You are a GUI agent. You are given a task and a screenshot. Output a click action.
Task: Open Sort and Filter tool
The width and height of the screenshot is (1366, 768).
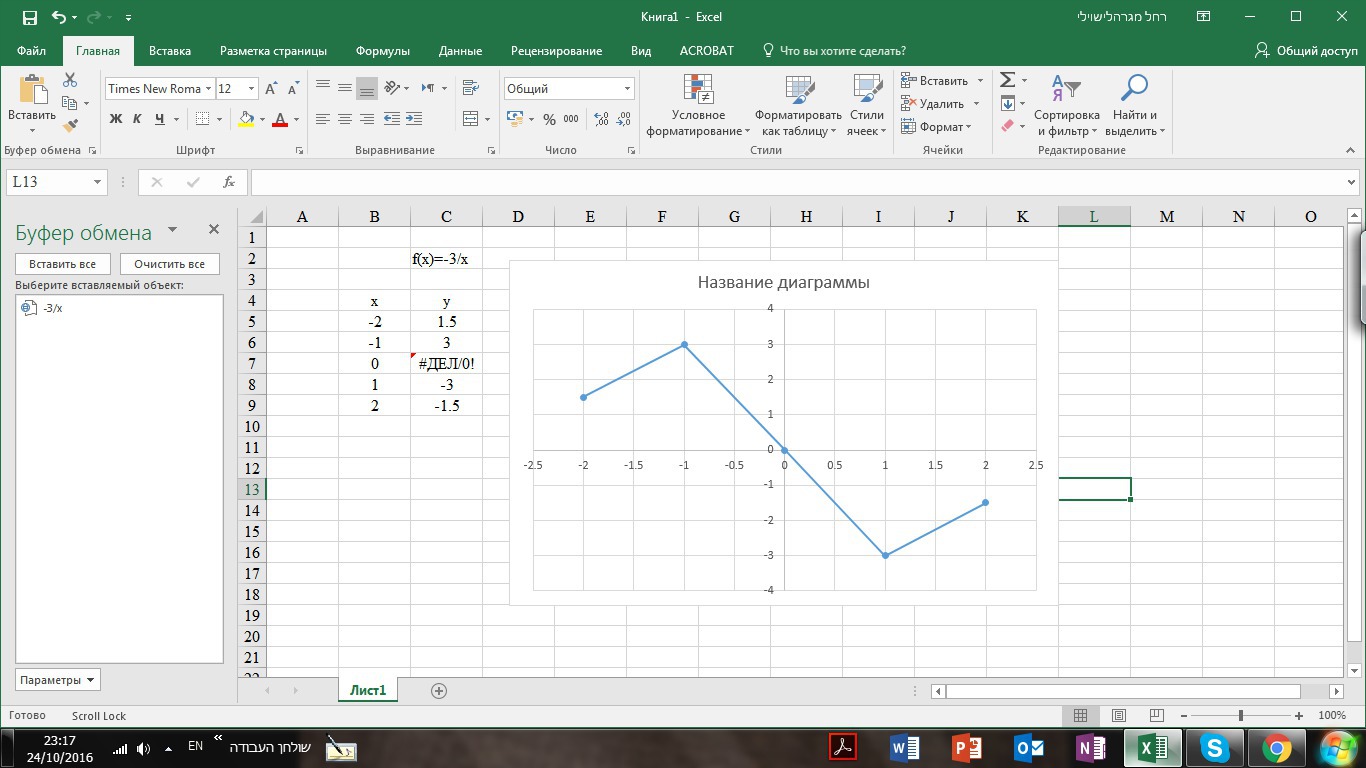[1066, 106]
